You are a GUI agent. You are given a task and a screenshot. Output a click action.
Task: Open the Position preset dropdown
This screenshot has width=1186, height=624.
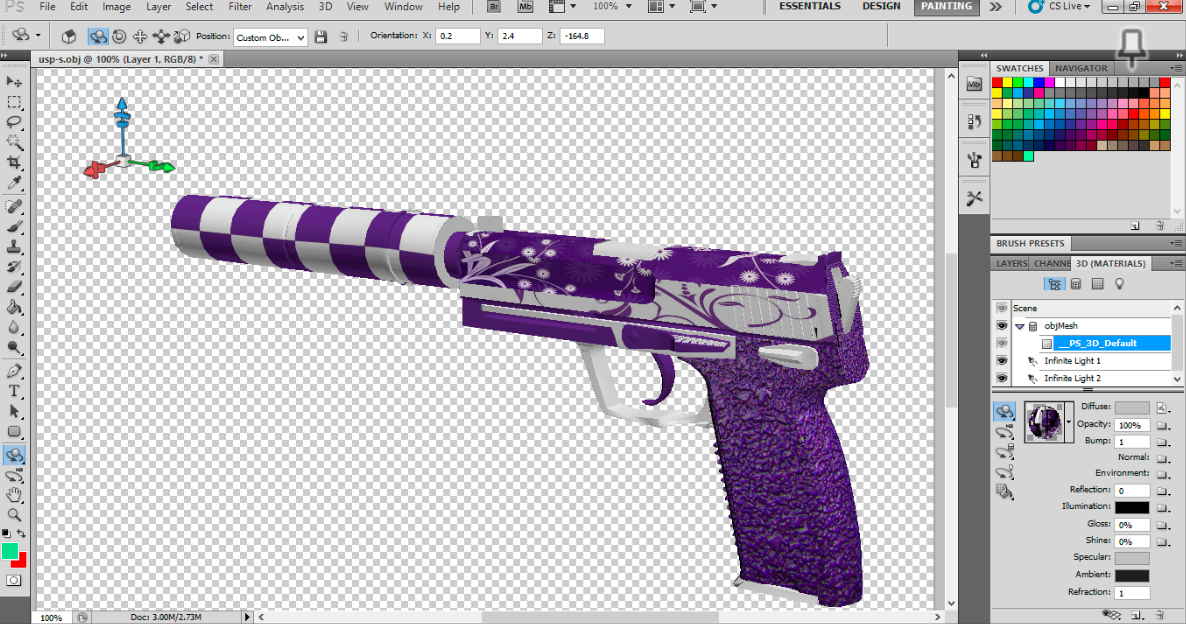(x=270, y=37)
